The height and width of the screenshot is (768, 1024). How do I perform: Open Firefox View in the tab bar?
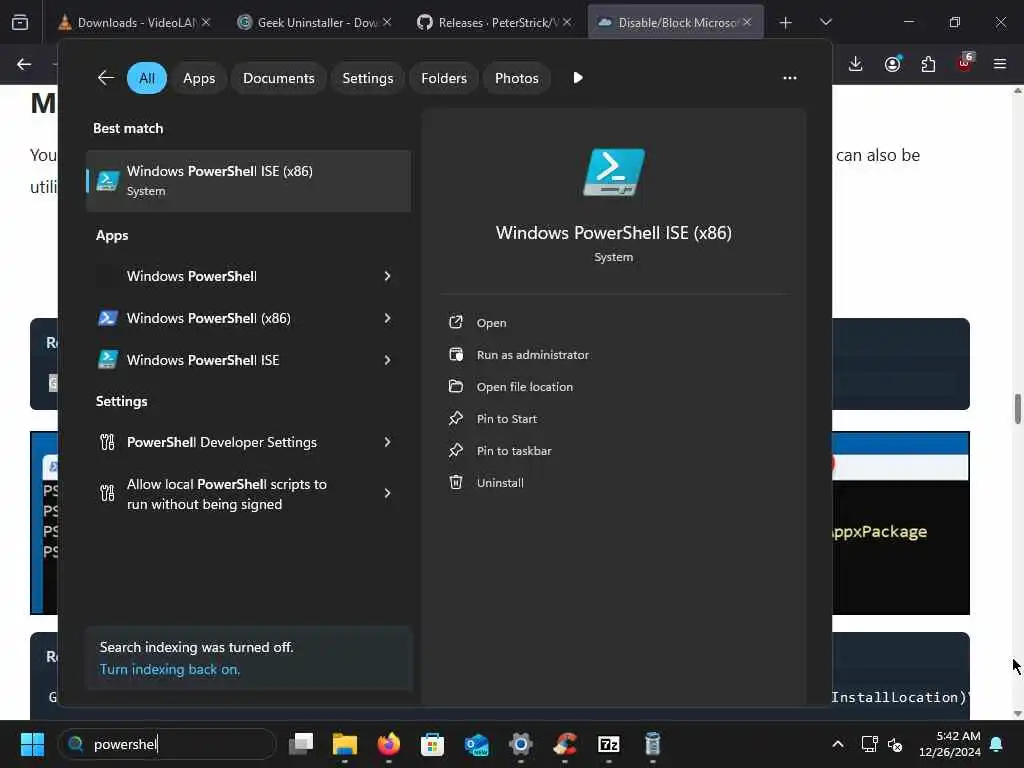[x=20, y=23]
